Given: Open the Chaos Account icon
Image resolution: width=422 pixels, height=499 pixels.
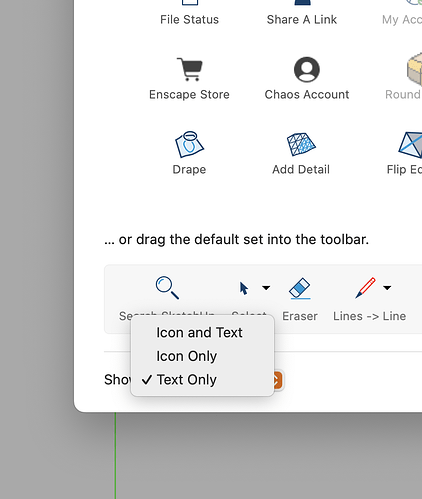Looking at the screenshot, I should (x=307, y=69).
